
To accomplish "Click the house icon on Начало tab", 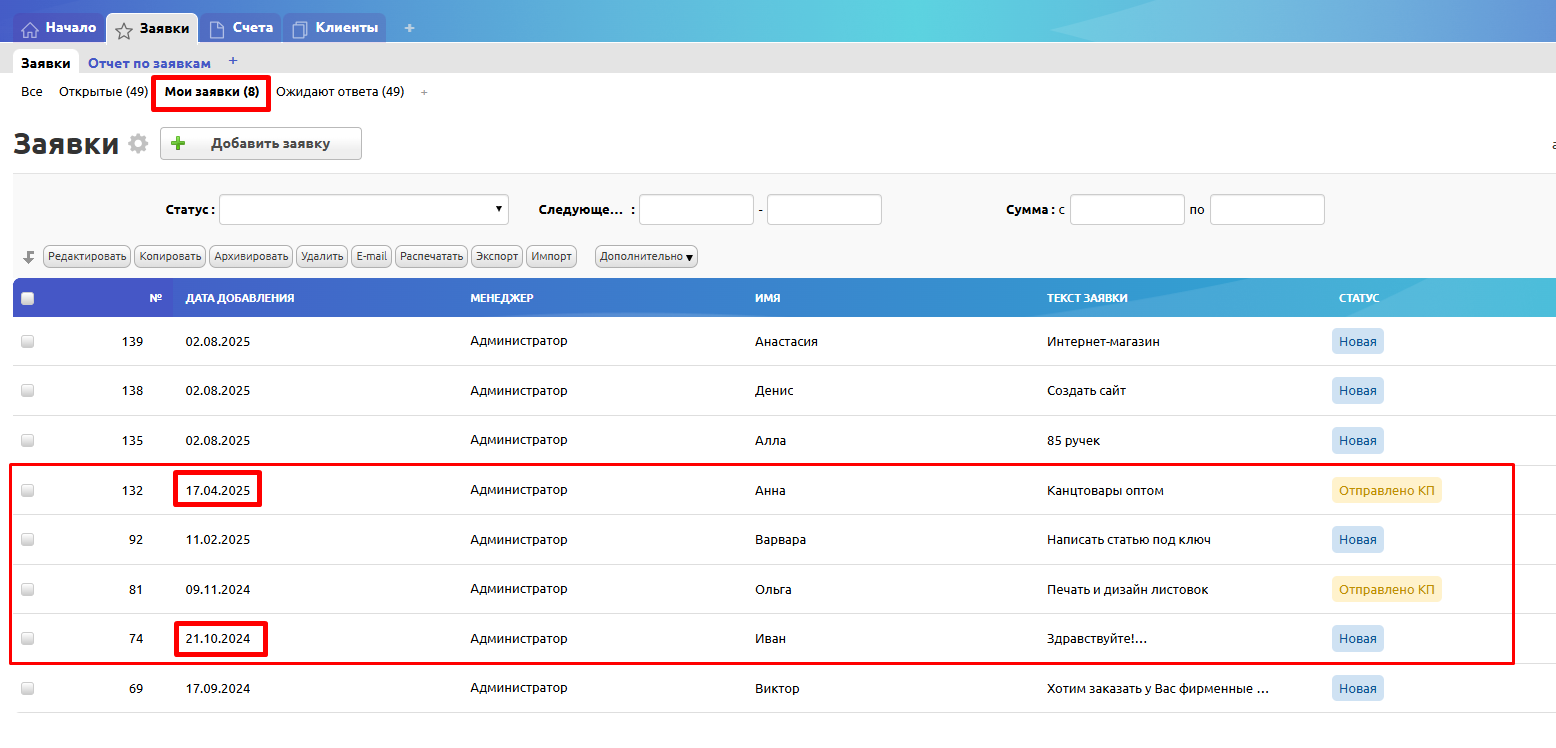I will (x=30, y=29).
